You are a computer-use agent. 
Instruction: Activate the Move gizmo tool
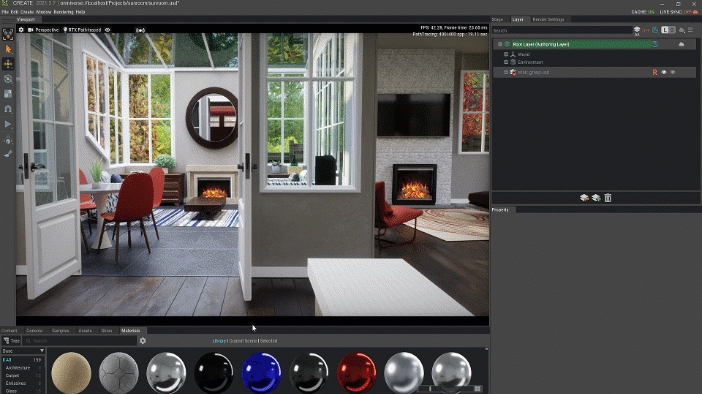[x=8, y=64]
